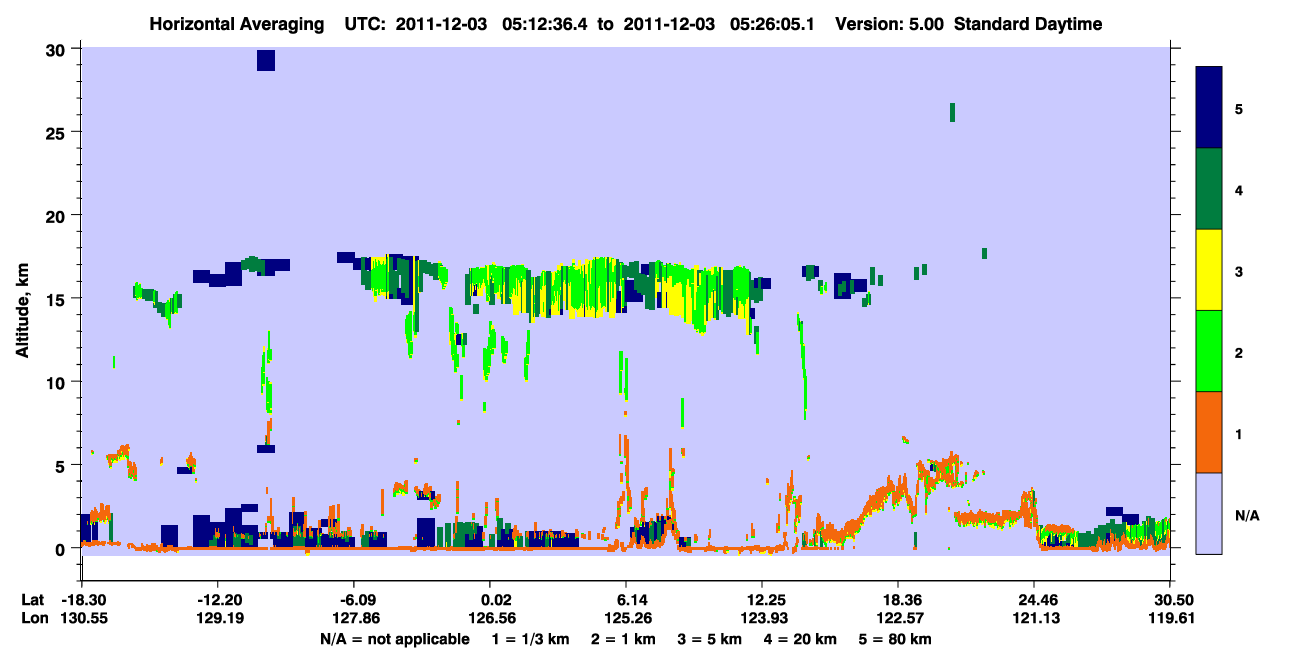Image resolution: width=1300 pixels, height=667 pixels.
Task: Click the small green mark near 26 km altitude
Action: tap(952, 112)
